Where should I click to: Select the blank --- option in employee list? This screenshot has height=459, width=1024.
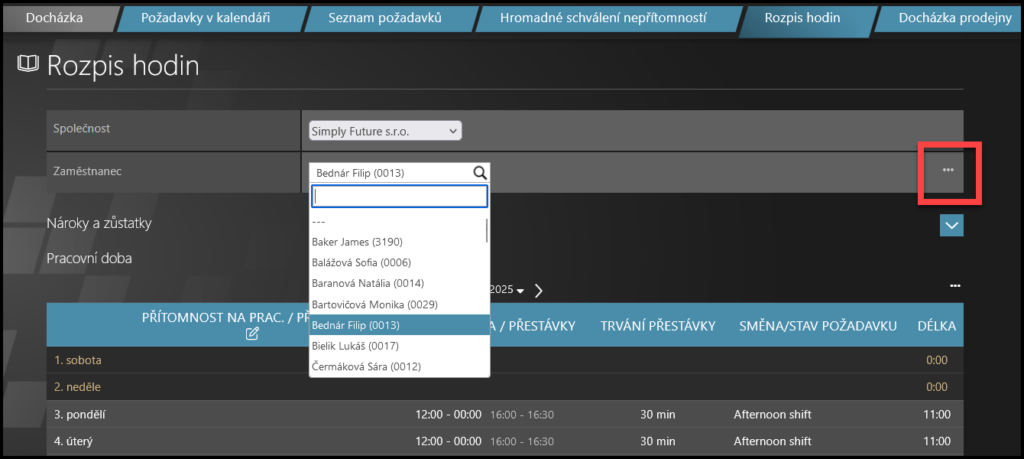click(320, 221)
